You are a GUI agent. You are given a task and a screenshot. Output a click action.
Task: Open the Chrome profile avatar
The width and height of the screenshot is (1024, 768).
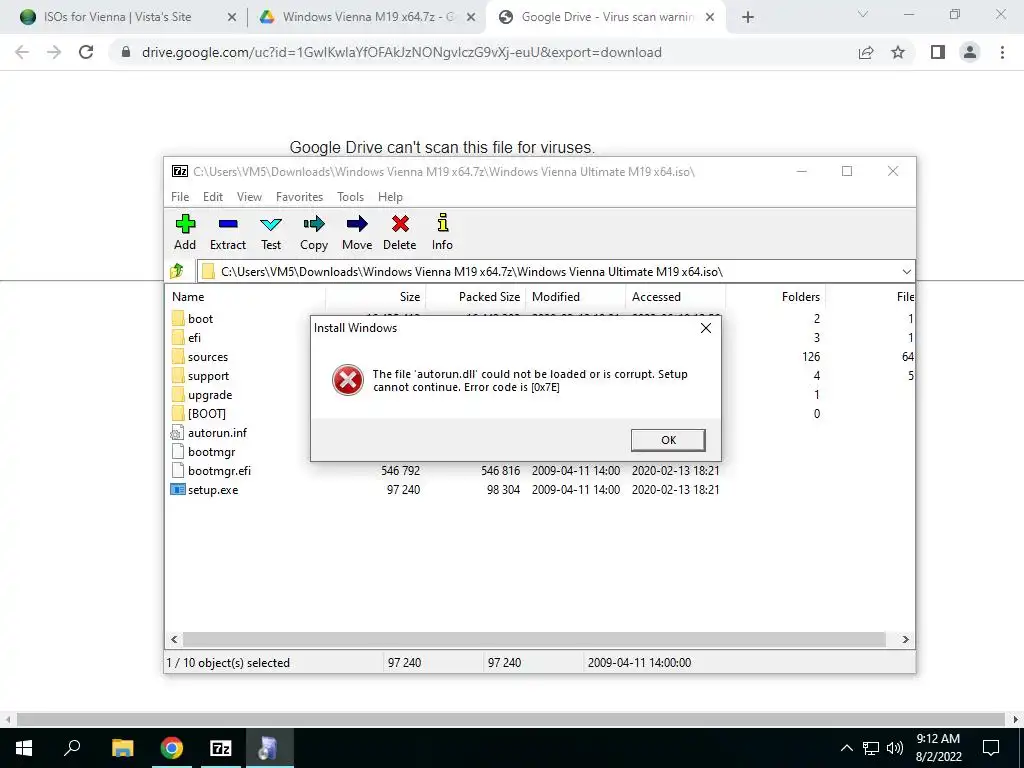click(970, 52)
